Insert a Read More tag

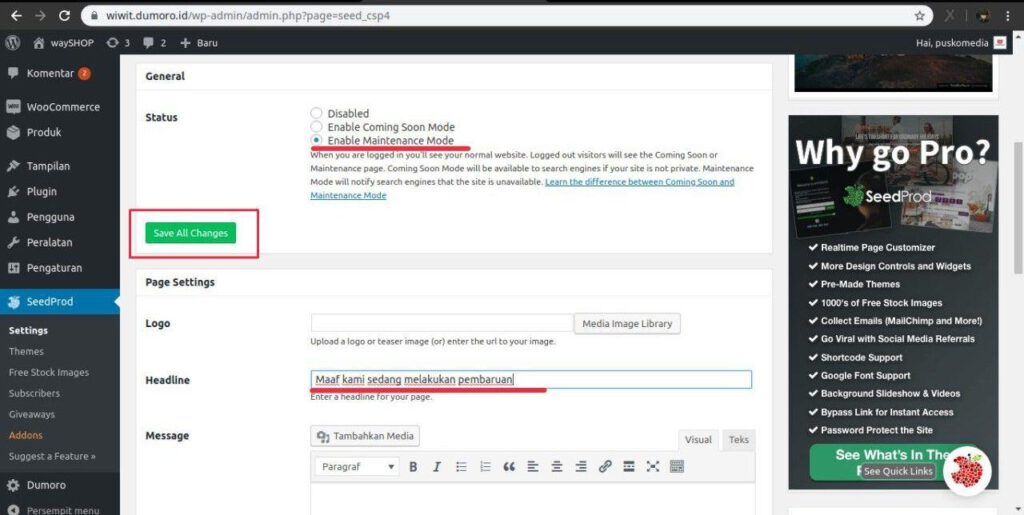pyautogui.click(x=629, y=467)
